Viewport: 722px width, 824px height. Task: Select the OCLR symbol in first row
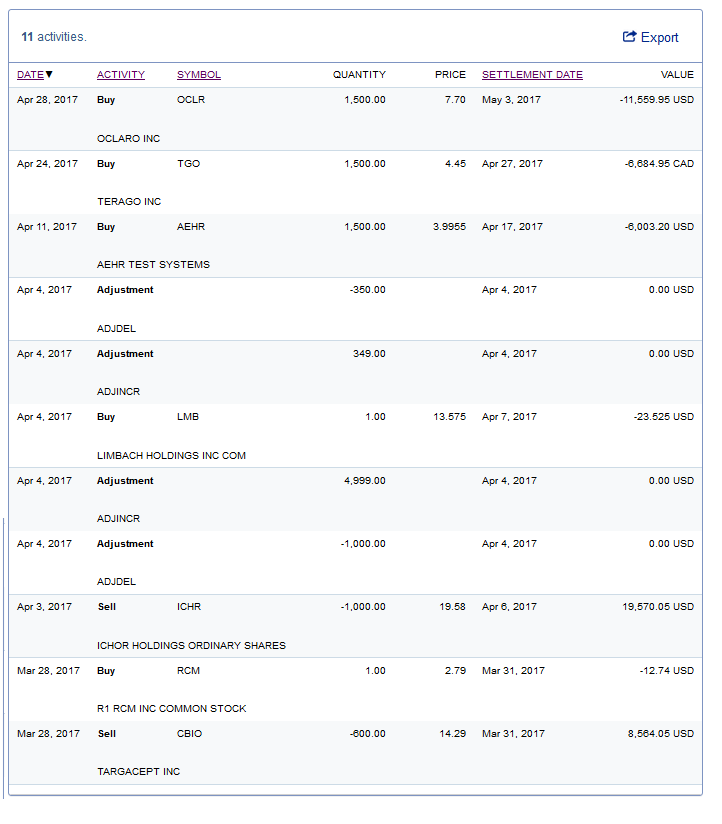pyautogui.click(x=191, y=100)
